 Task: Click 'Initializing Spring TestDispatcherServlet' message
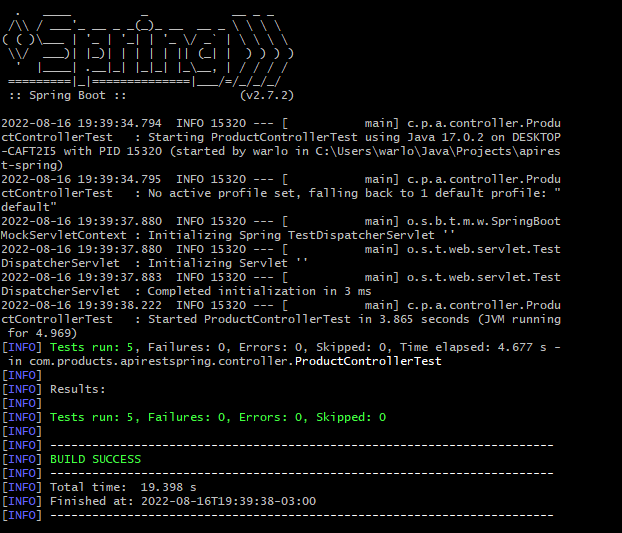(x=291, y=235)
